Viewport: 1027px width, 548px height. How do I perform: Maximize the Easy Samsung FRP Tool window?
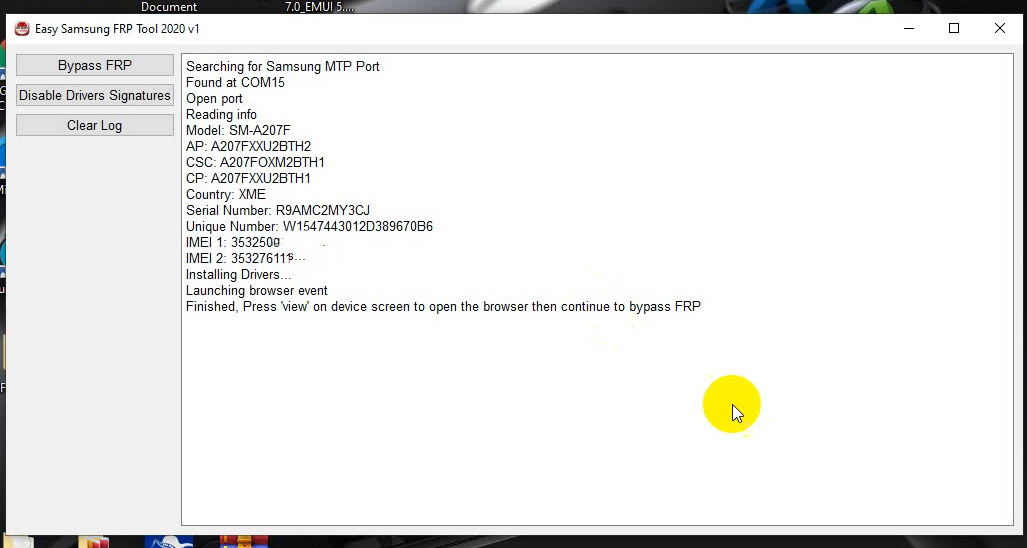click(954, 29)
